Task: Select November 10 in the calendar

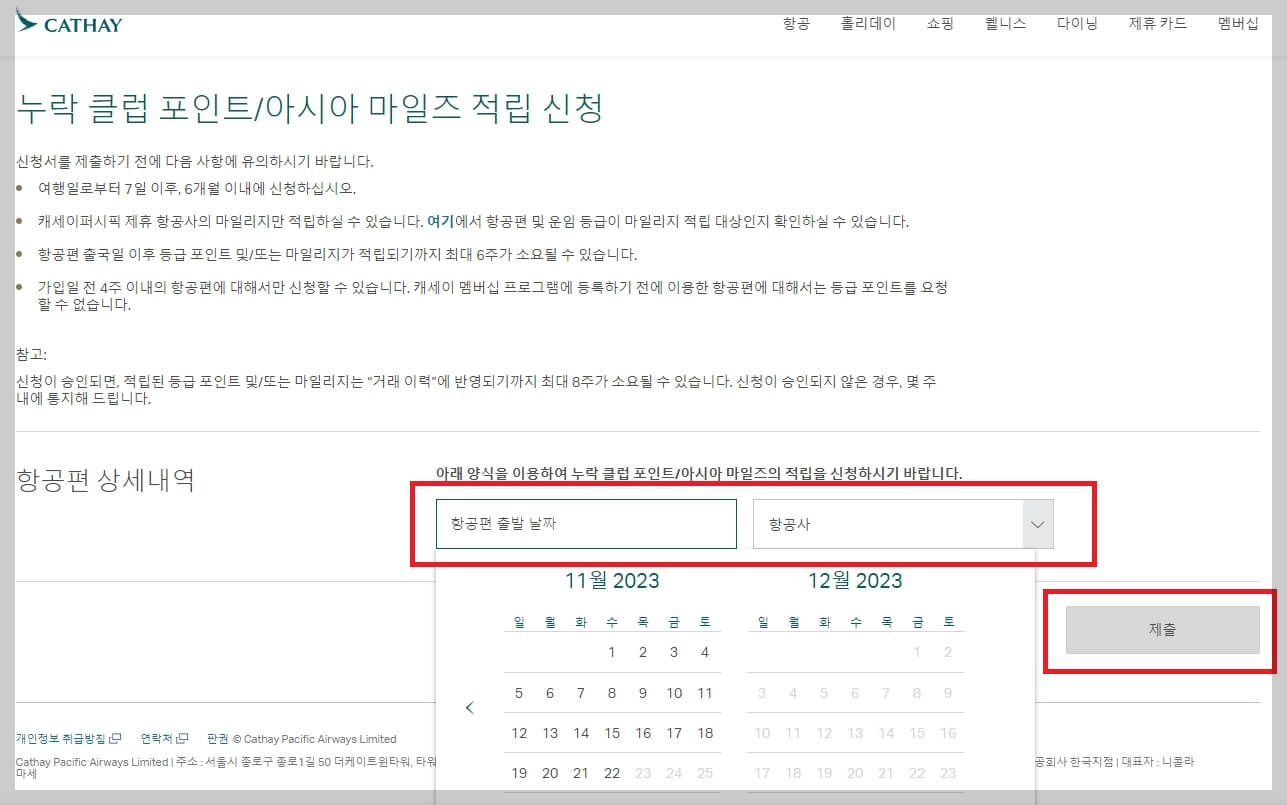Action: [674, 693]
